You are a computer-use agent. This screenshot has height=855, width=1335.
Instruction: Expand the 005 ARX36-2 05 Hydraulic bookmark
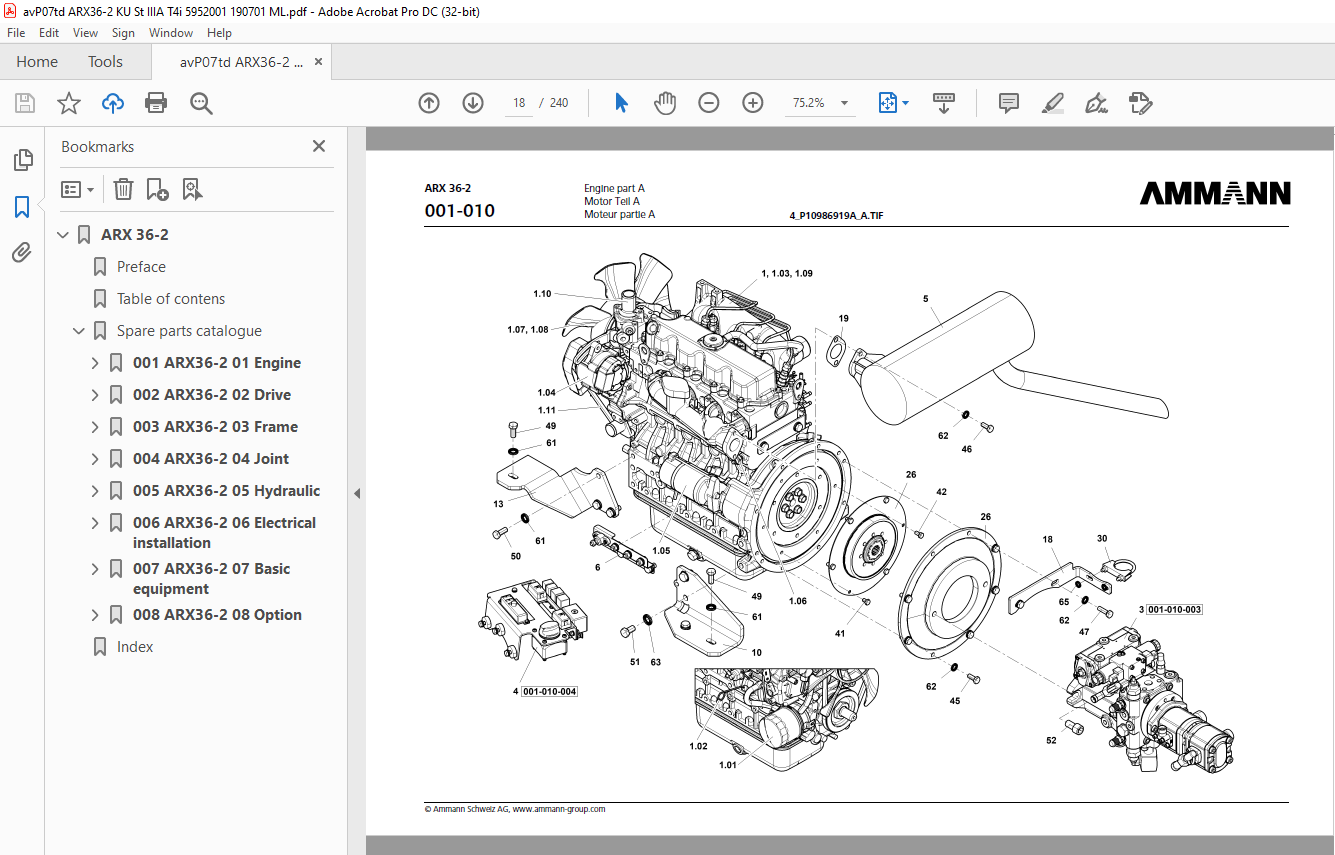pyautogui.click(x=96, y=491)
